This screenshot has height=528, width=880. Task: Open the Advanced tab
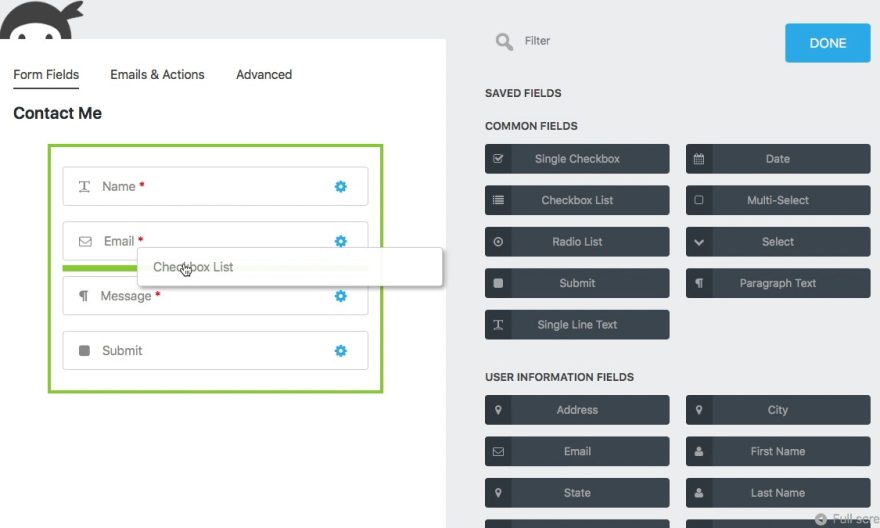(x=264, y=75)
